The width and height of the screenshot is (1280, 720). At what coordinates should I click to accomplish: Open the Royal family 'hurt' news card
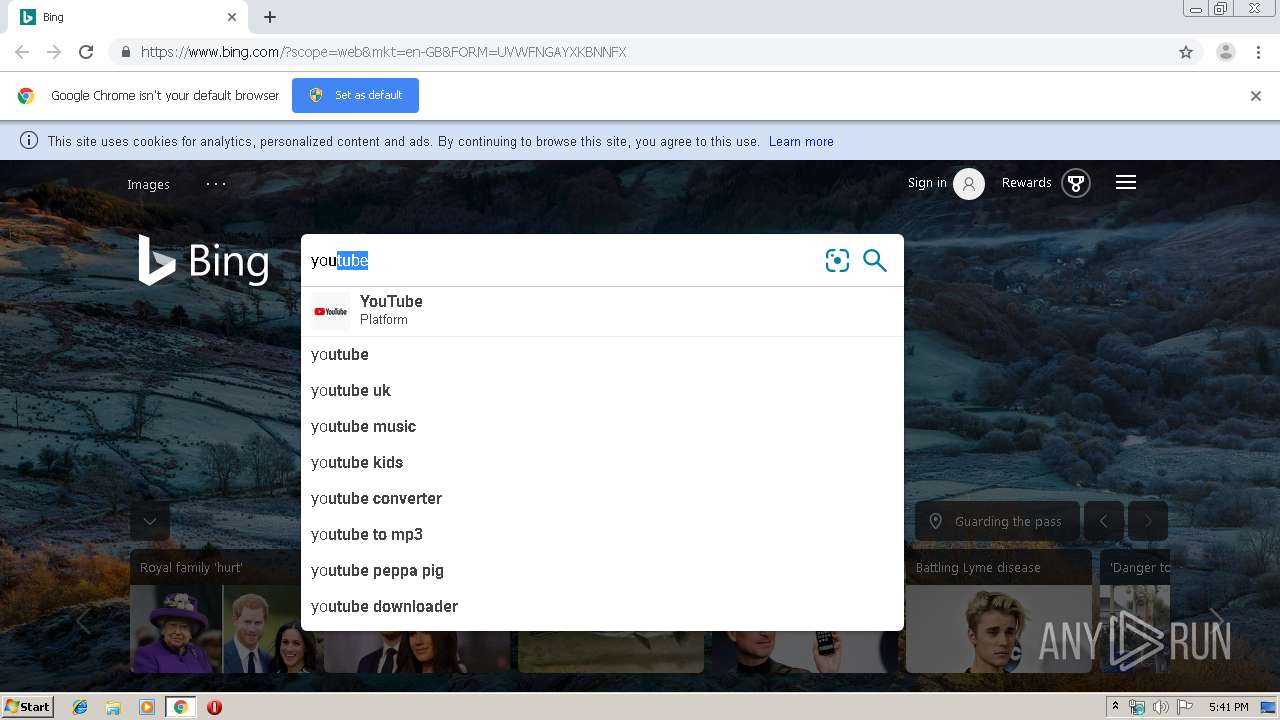click(223, 611)
